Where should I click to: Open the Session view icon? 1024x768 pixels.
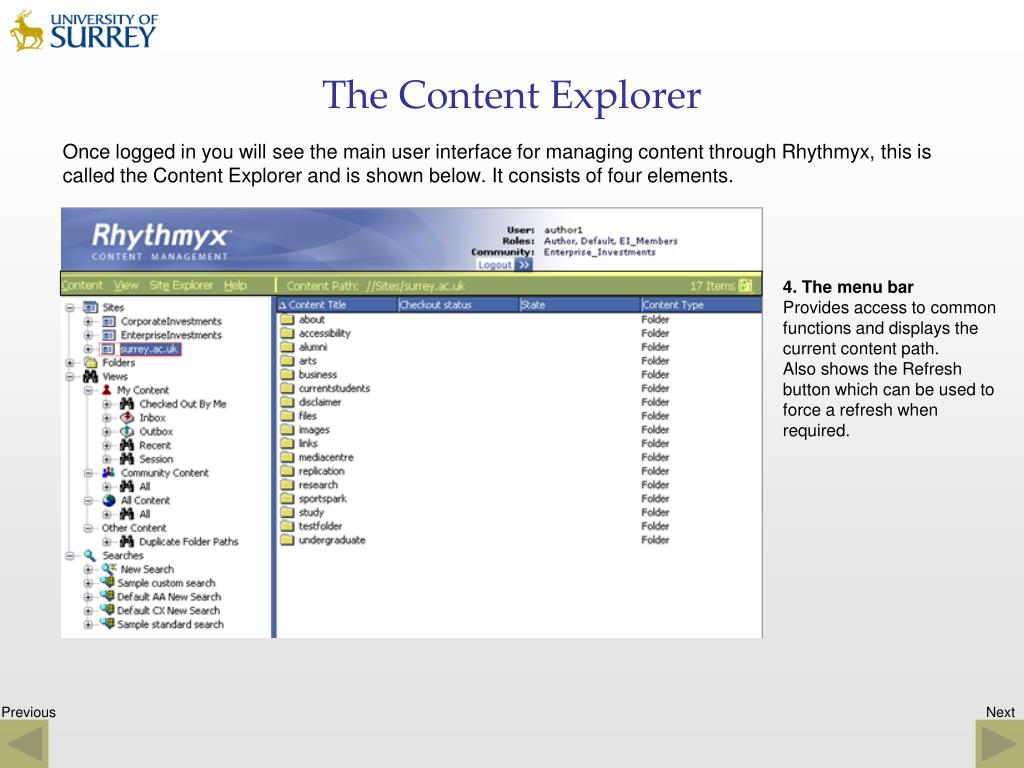[x=127, y=458]
